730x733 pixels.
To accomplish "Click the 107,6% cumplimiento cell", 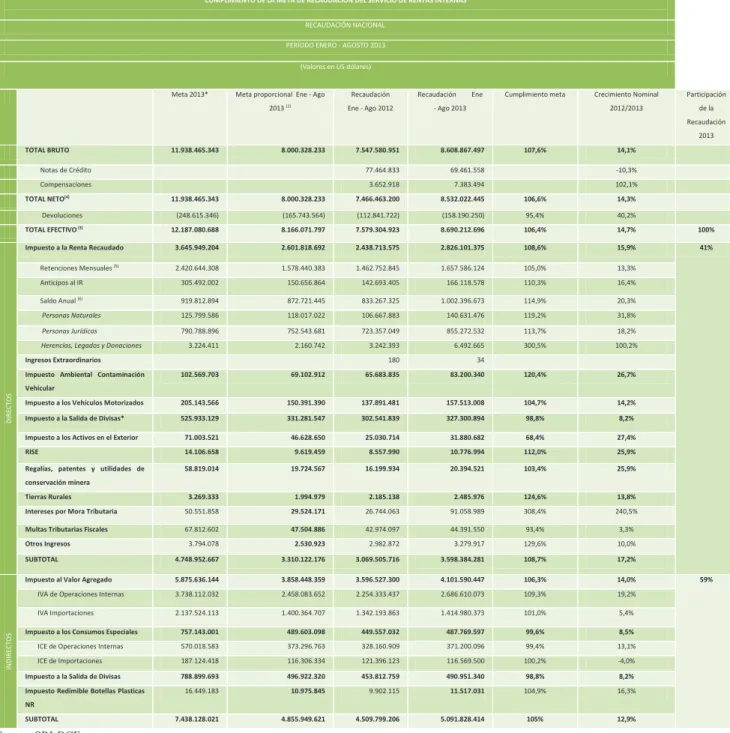I will click(535, 150).
